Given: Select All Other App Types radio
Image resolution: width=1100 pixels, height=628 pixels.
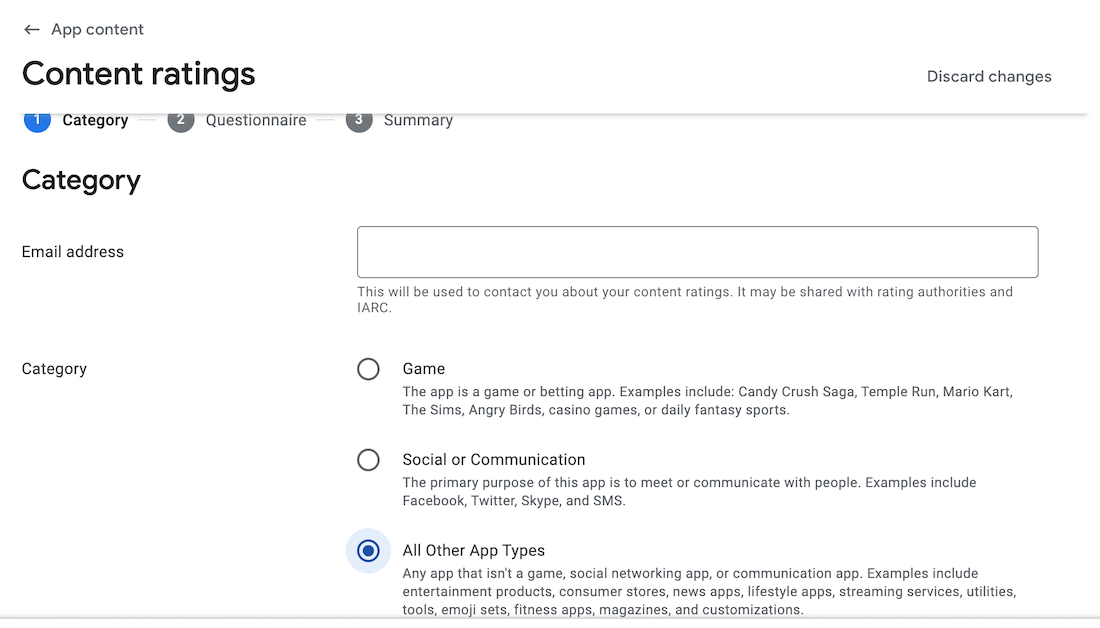Looking at the screenshot, I should (x=368, y=551).
